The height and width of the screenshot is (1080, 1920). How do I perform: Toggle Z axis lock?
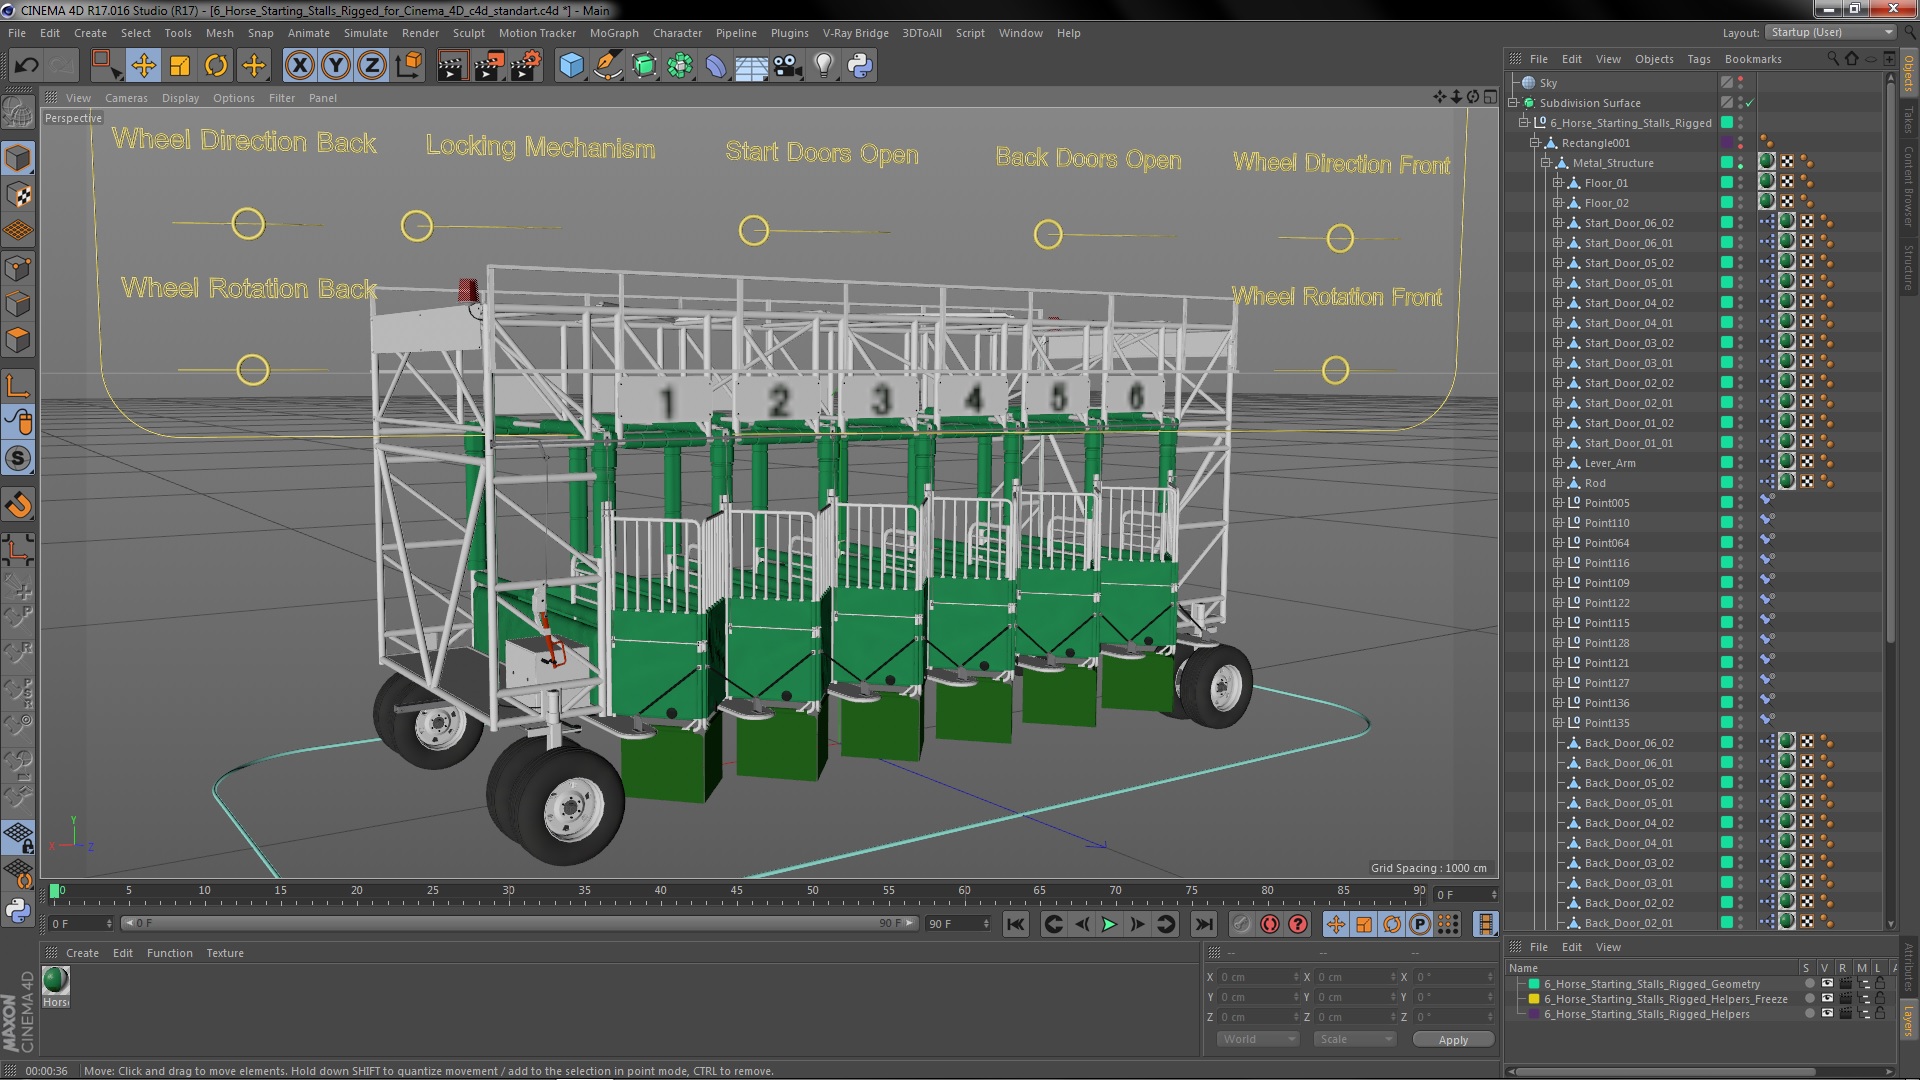(372, 66)
